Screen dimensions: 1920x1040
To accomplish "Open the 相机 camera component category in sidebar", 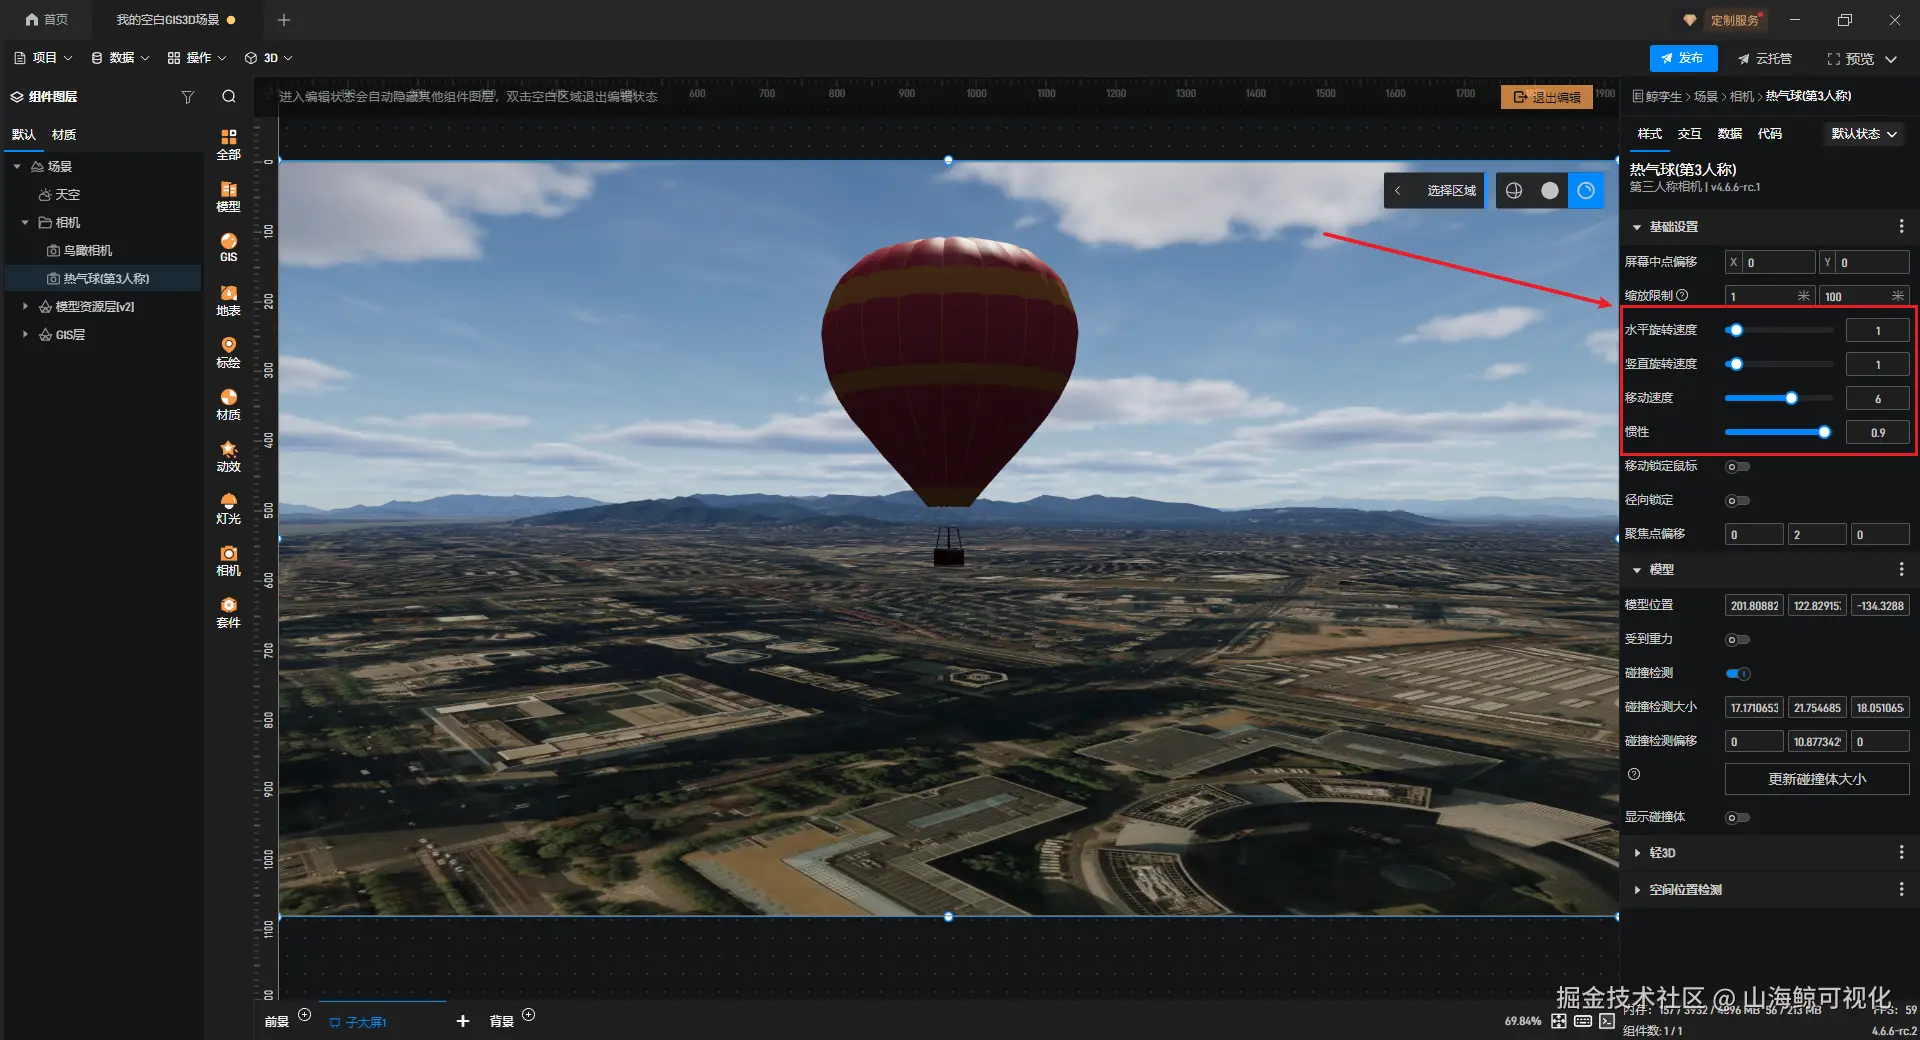I will [x=229, y=560].
